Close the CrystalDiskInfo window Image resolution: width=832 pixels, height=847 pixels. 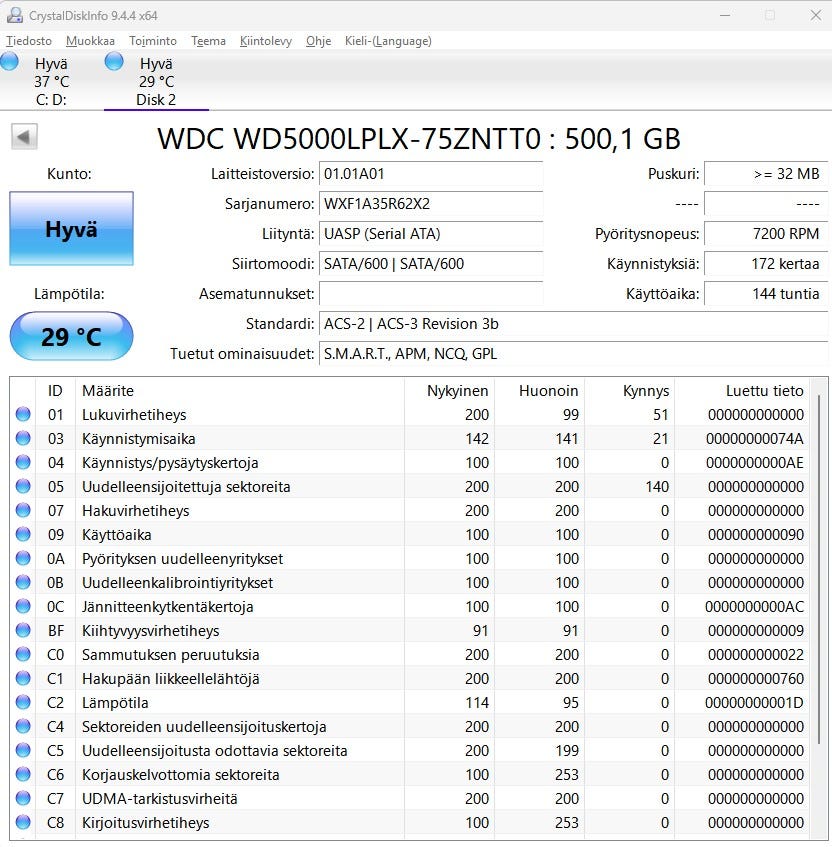point(816,15)
